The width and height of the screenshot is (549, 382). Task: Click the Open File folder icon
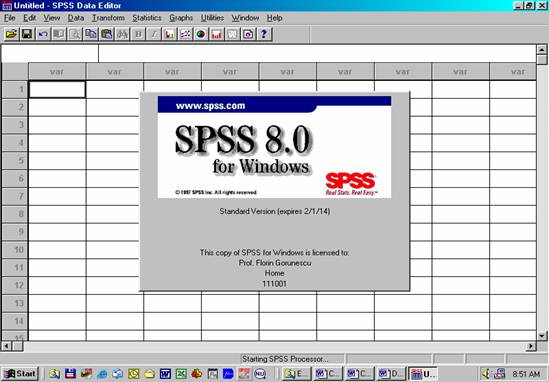[11, 34]
